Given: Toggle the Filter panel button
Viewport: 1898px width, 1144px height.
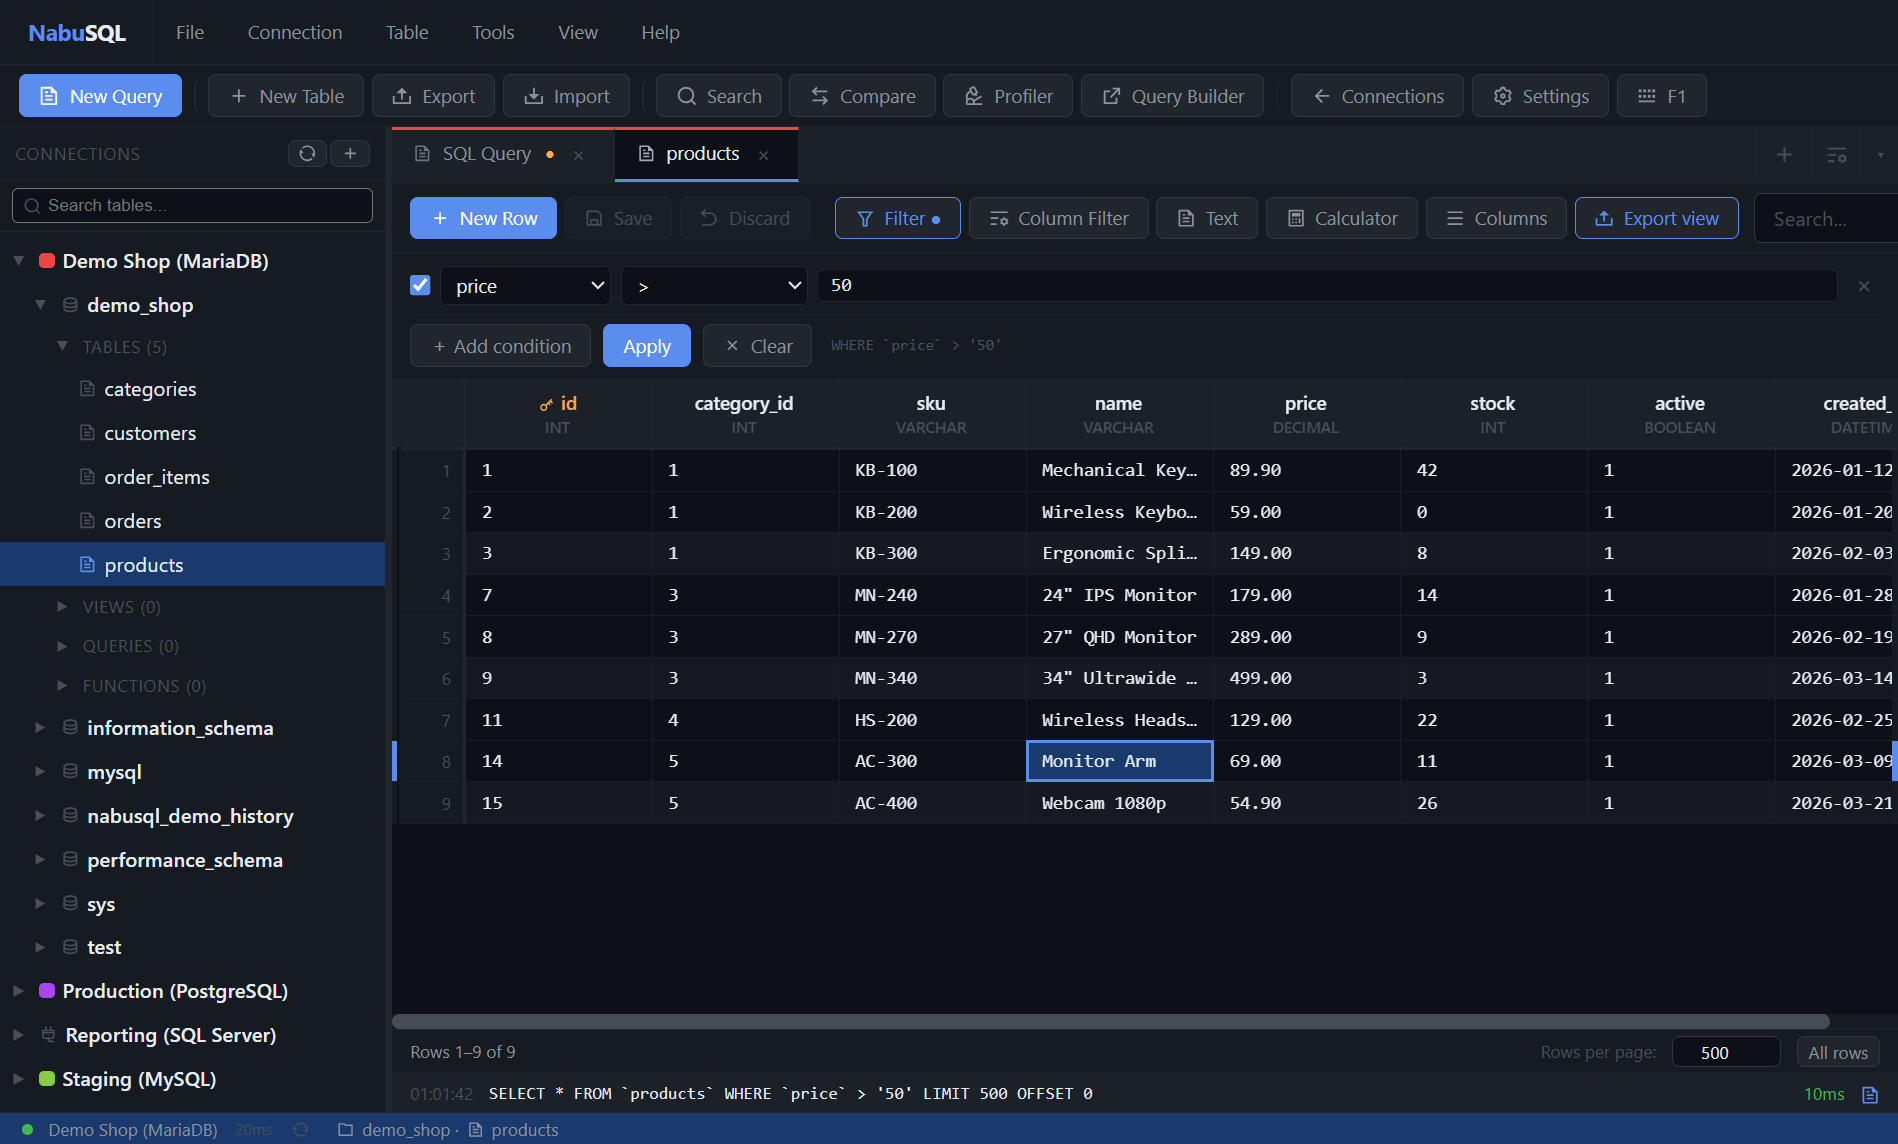Looking at the screenshot, I should (898, 218).
